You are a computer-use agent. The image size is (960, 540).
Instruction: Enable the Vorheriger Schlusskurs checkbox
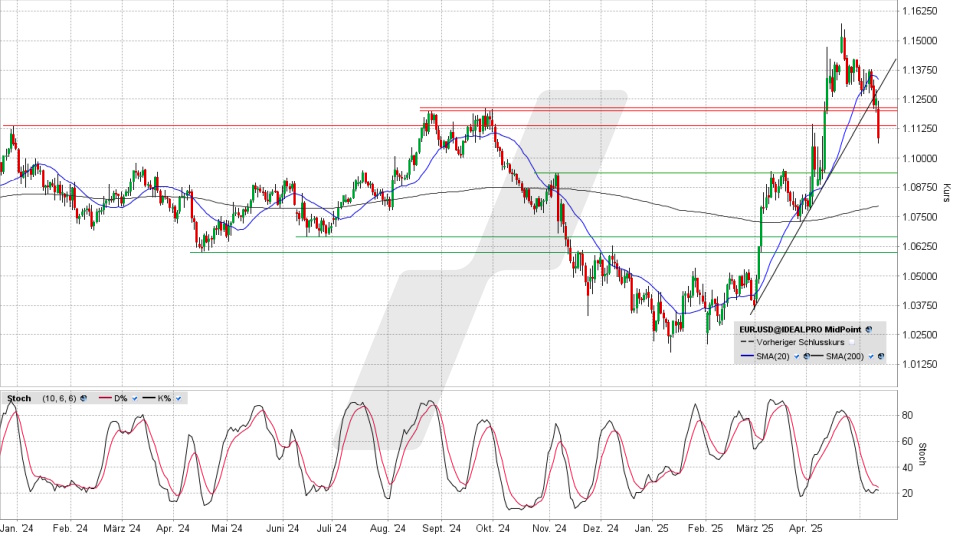pyautogui.click(x=852, y=342)
